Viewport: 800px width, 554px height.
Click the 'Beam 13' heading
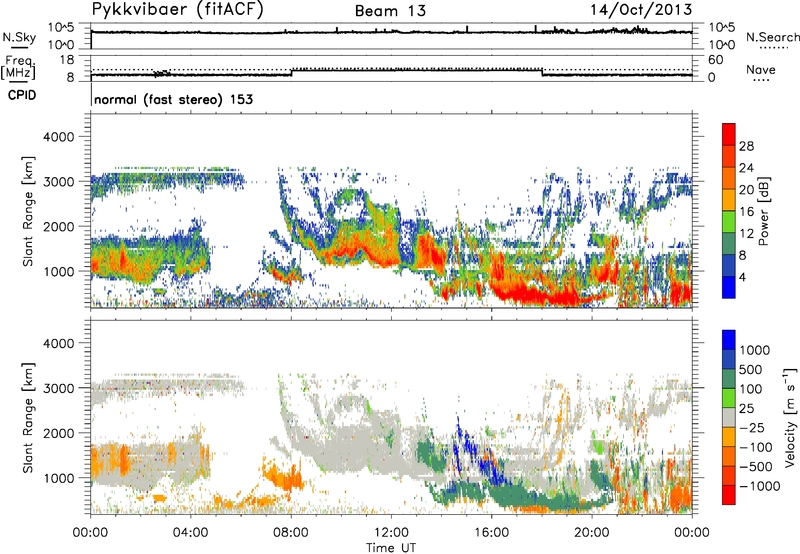[390, 11]
